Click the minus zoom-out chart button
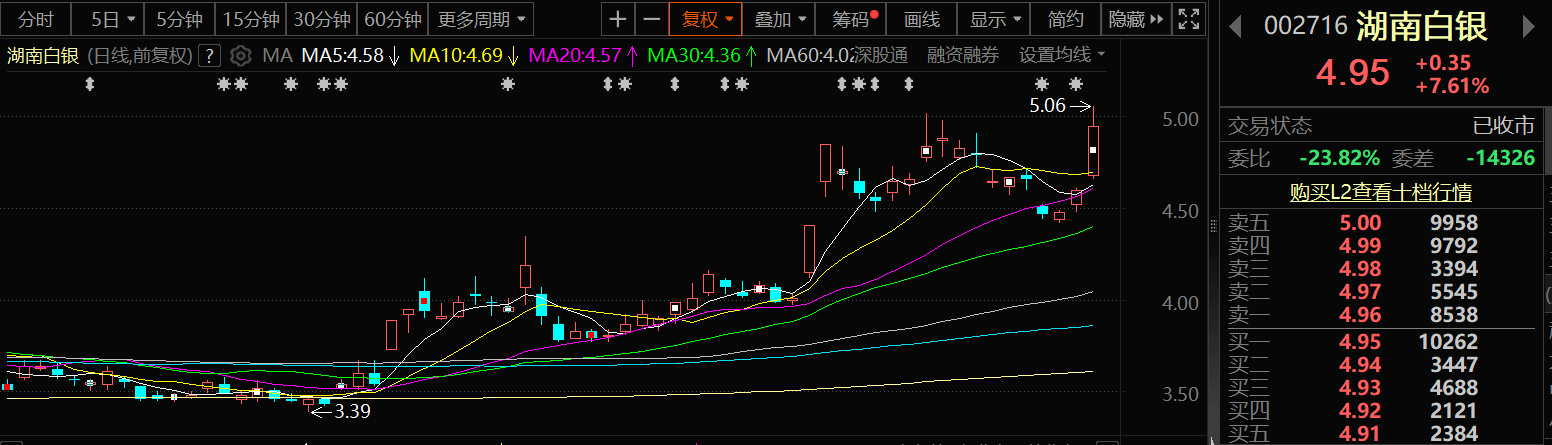The width and height of the screenshot is (1552, 445). pos(652,19)
